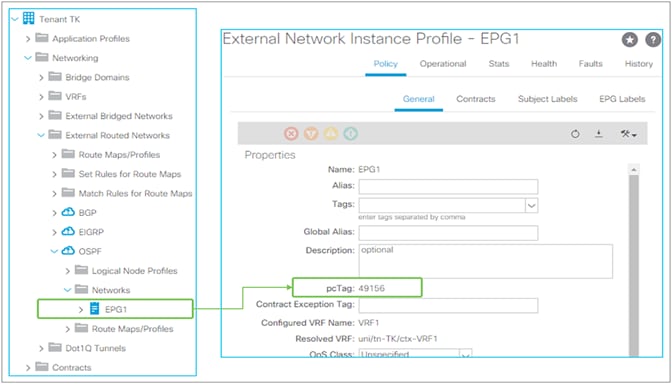
Task: Click the pcTag value 49156
Action: [x=372, y=288]
